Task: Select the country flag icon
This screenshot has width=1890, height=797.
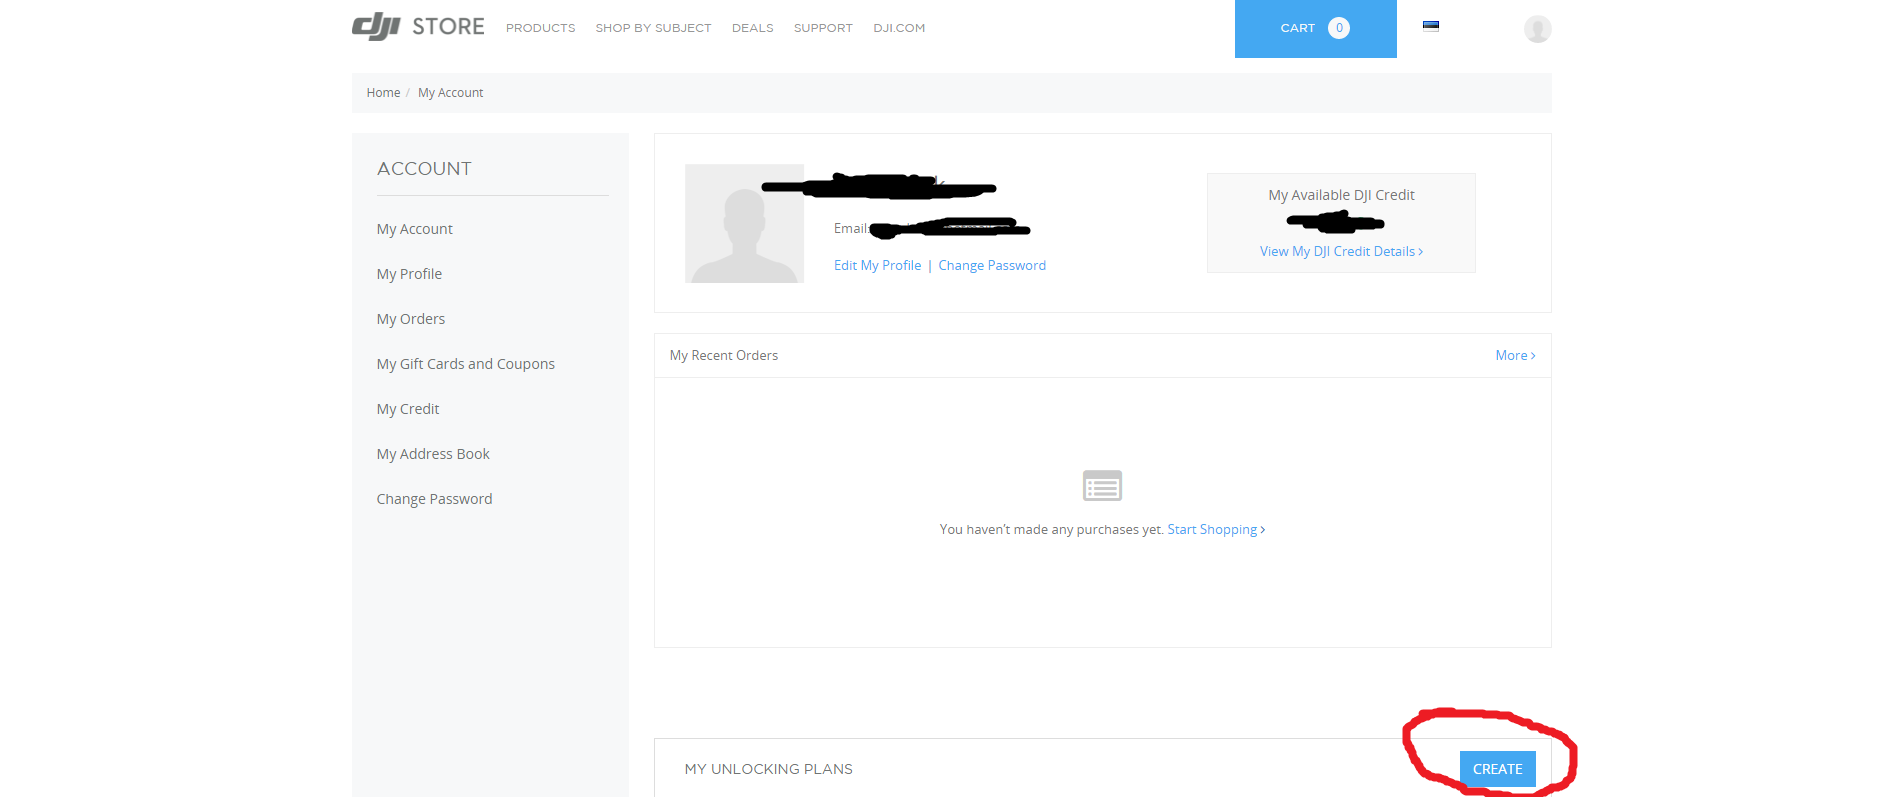Action: [1431, 27]
